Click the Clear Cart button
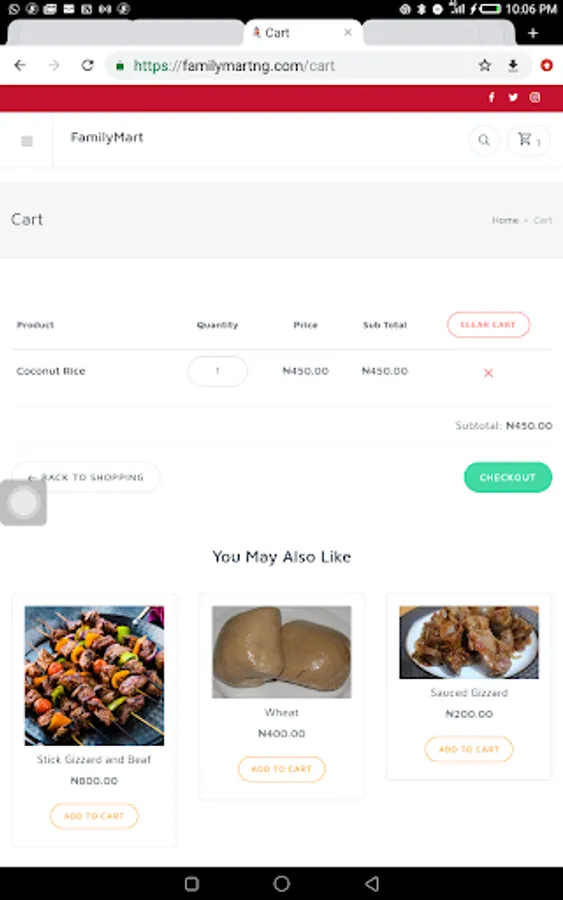The image size is (563, 900). pyautogui.click(x=488, y=325)
